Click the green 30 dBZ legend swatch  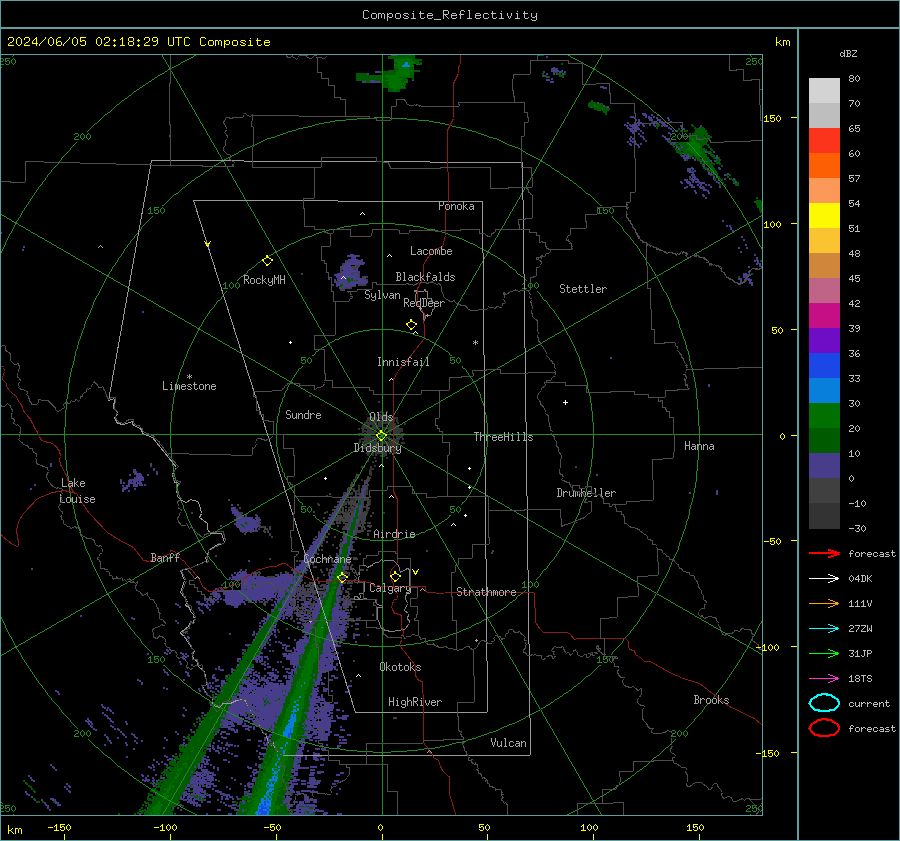[824, 415]
